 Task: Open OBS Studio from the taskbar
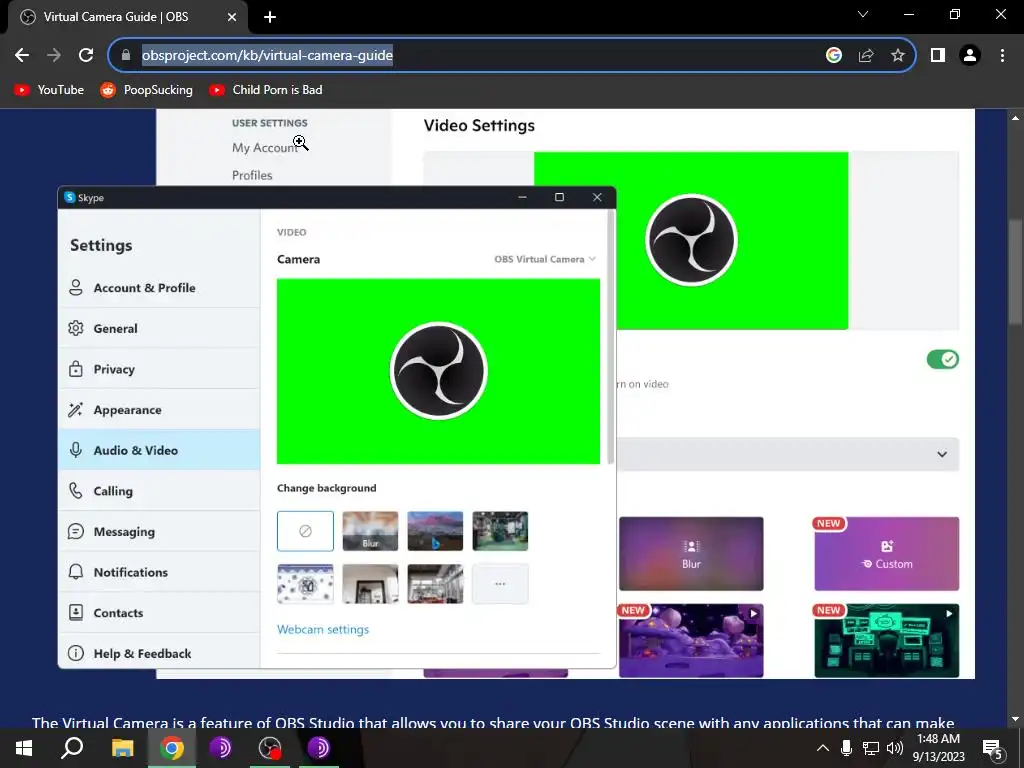(x=270, y=748)
